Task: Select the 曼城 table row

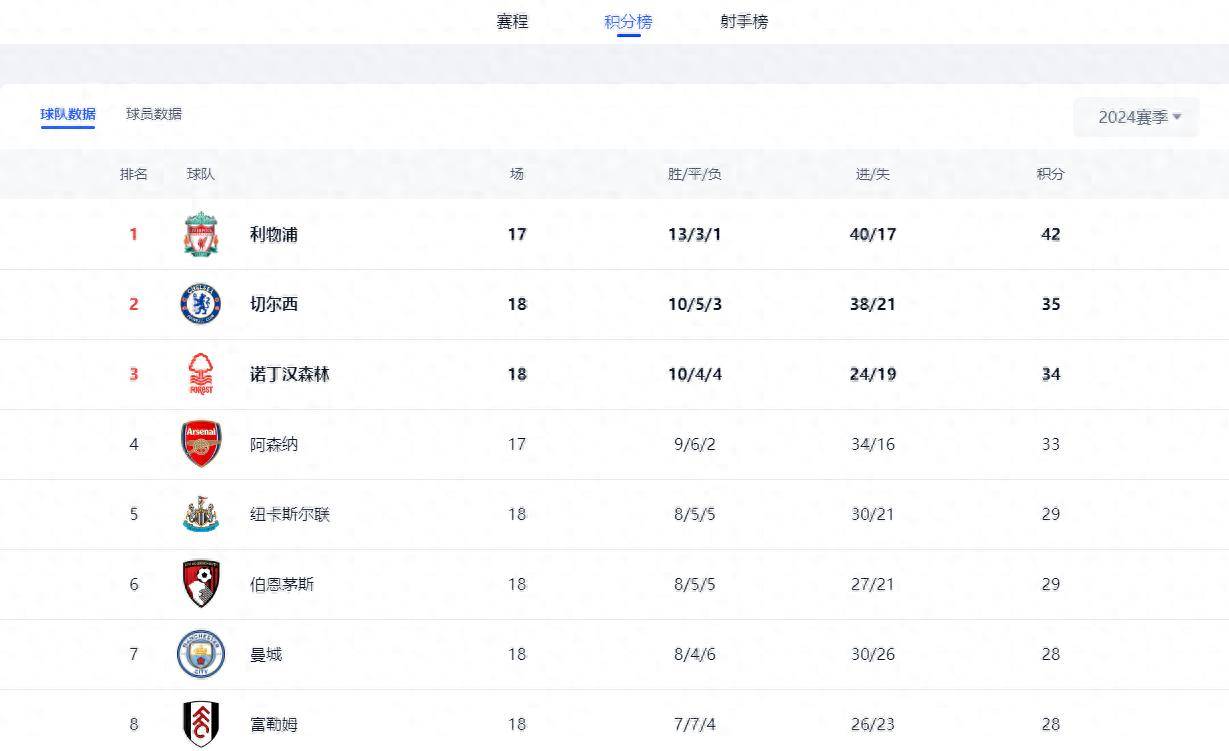Action: pyautogui.click(x=614, y=654)
